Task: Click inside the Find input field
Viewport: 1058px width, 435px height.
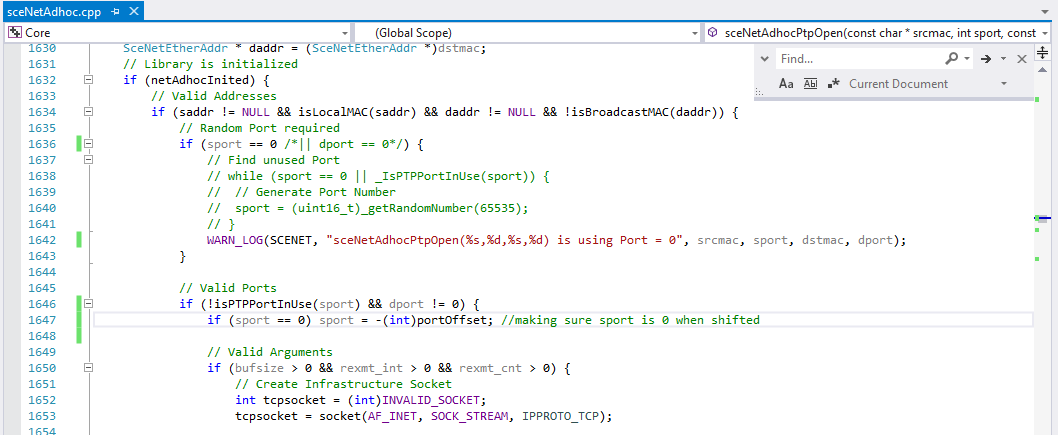Action: (x=860, y=59)
